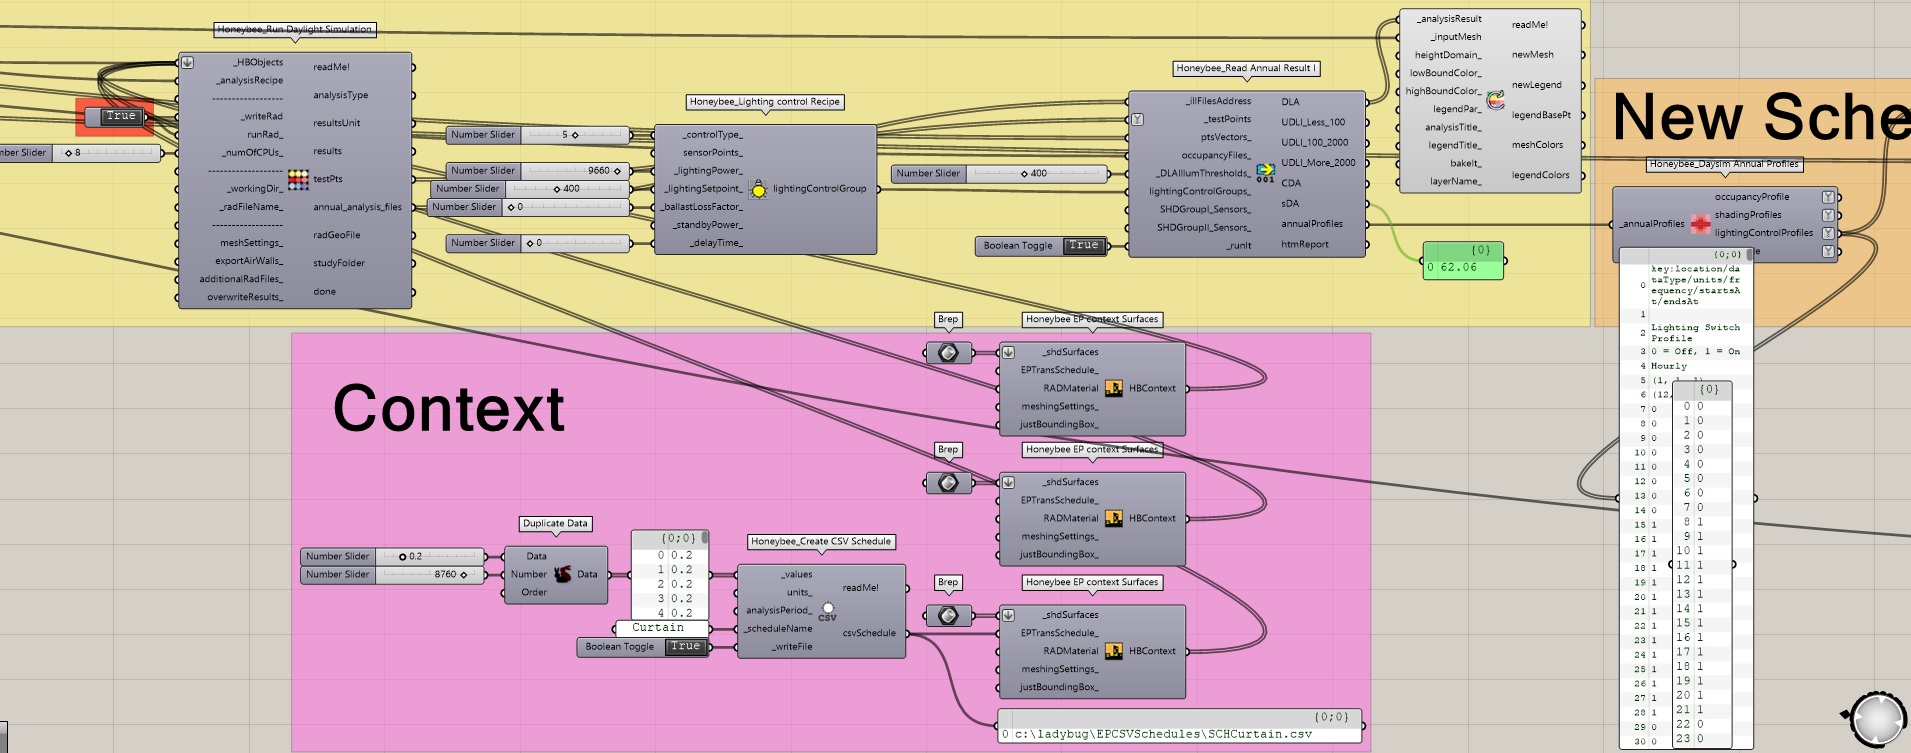Click the Number Slider set to 0.2
Image resolution: width=1911 pixels, height=753 pixels.
(x=393, y=557)
